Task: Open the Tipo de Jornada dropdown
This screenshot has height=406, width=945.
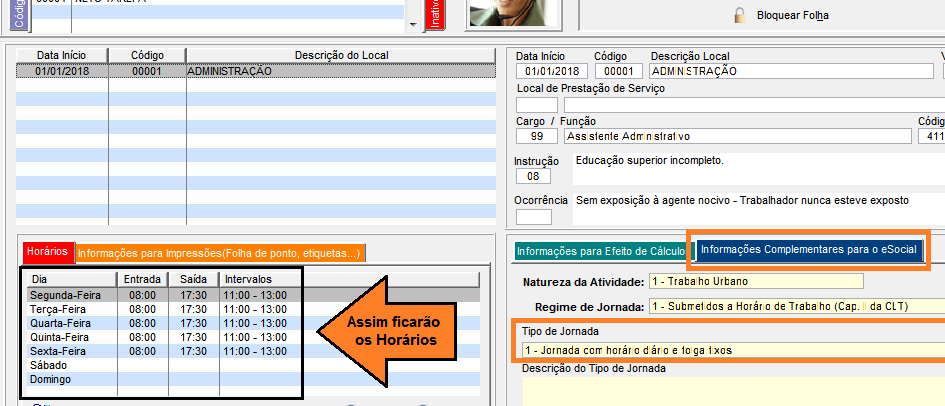Action: [x=733, y=350]
